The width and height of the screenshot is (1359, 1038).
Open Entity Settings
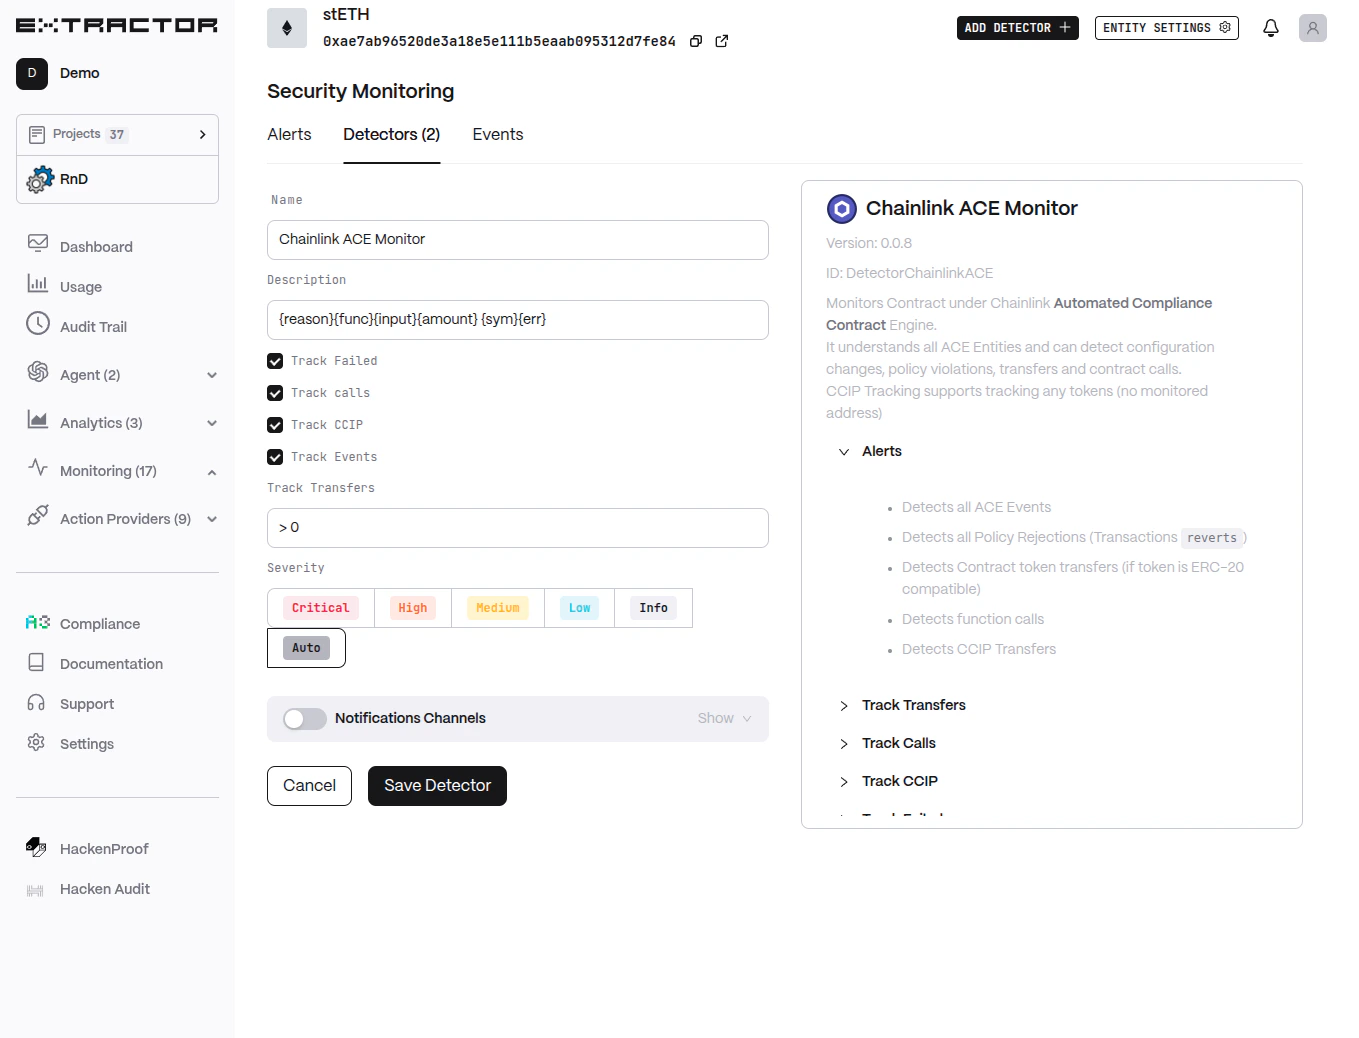(1167, 28)
